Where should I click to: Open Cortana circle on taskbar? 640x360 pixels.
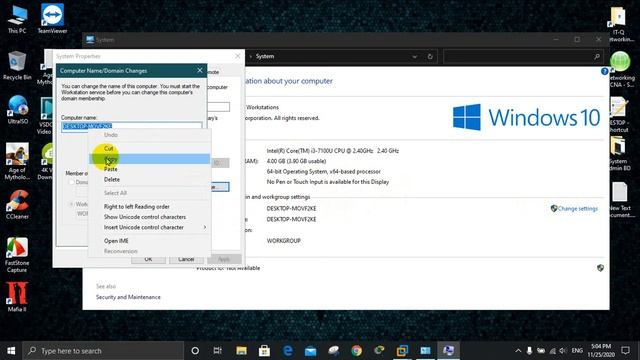tap(195, 351)
